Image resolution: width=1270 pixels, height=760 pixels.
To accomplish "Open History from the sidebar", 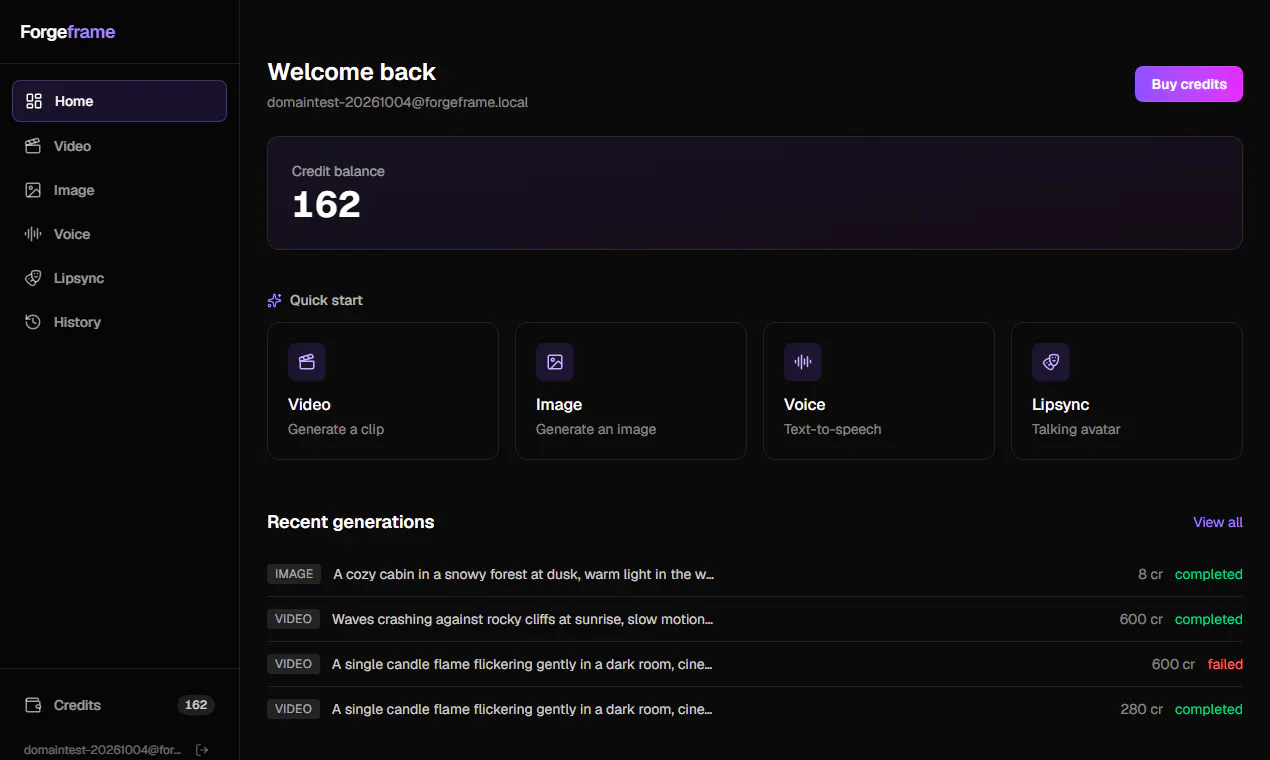I will tap(120, 322).
